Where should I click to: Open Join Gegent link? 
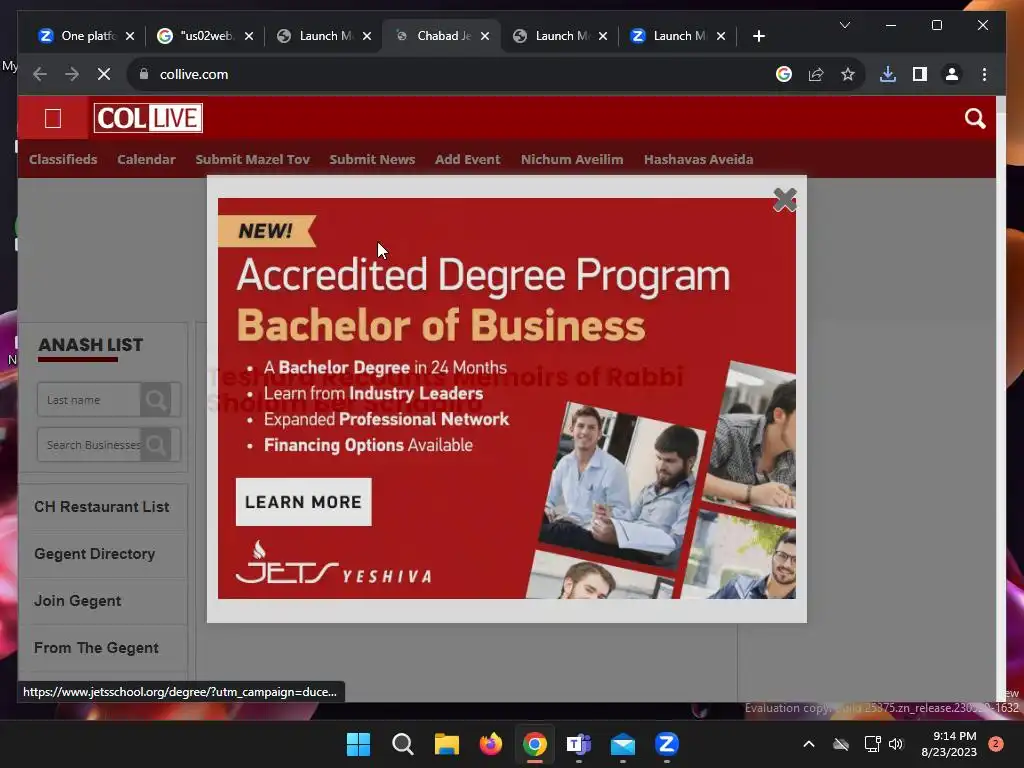tap(78, 601)
